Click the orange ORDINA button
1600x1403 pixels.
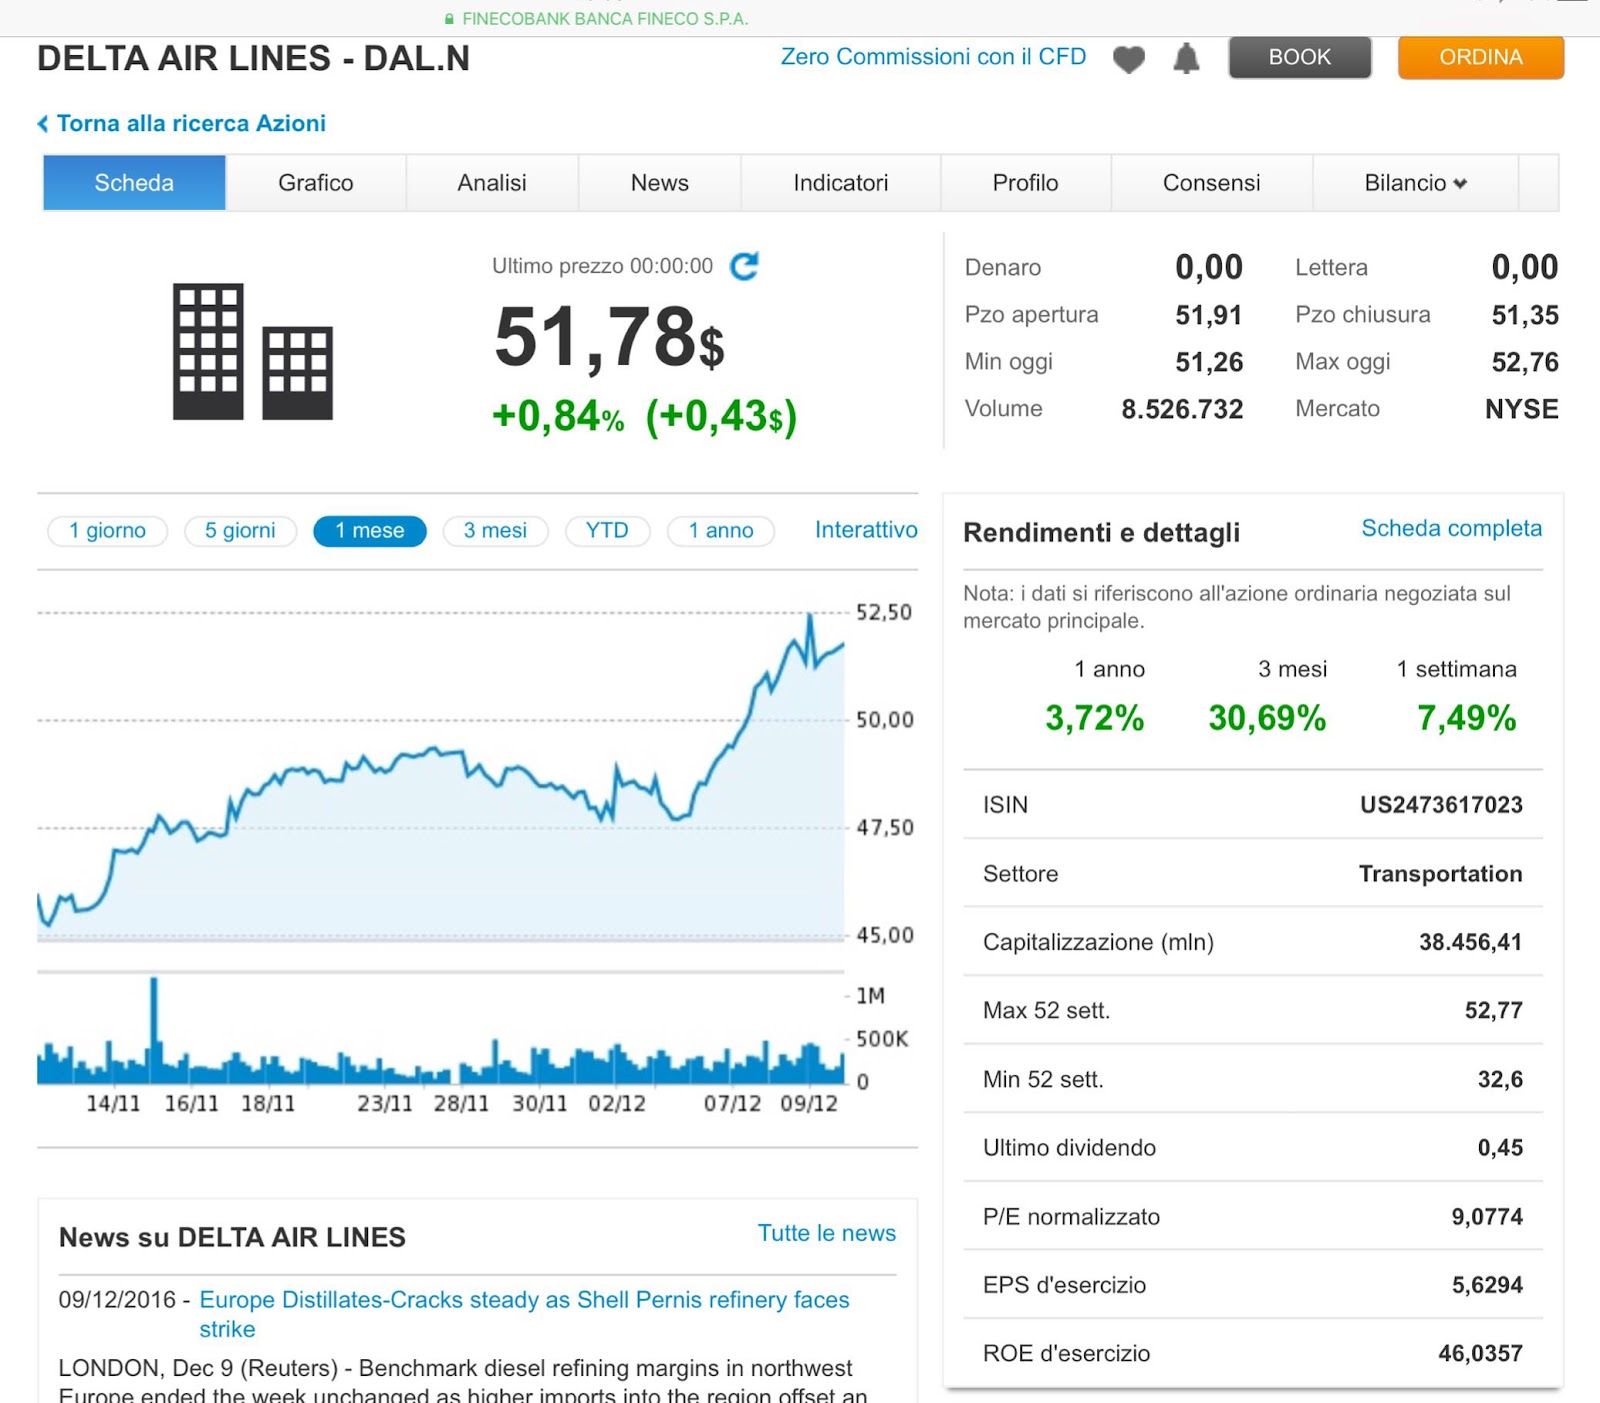tap(1481, 57)
